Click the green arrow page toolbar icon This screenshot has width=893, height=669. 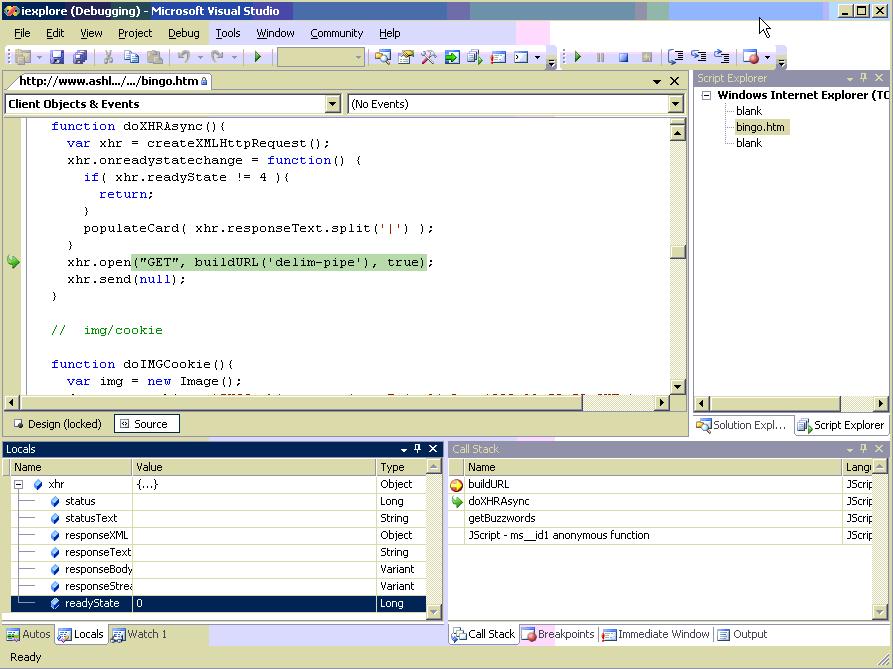pyautogui.click(x=452, y=57)
